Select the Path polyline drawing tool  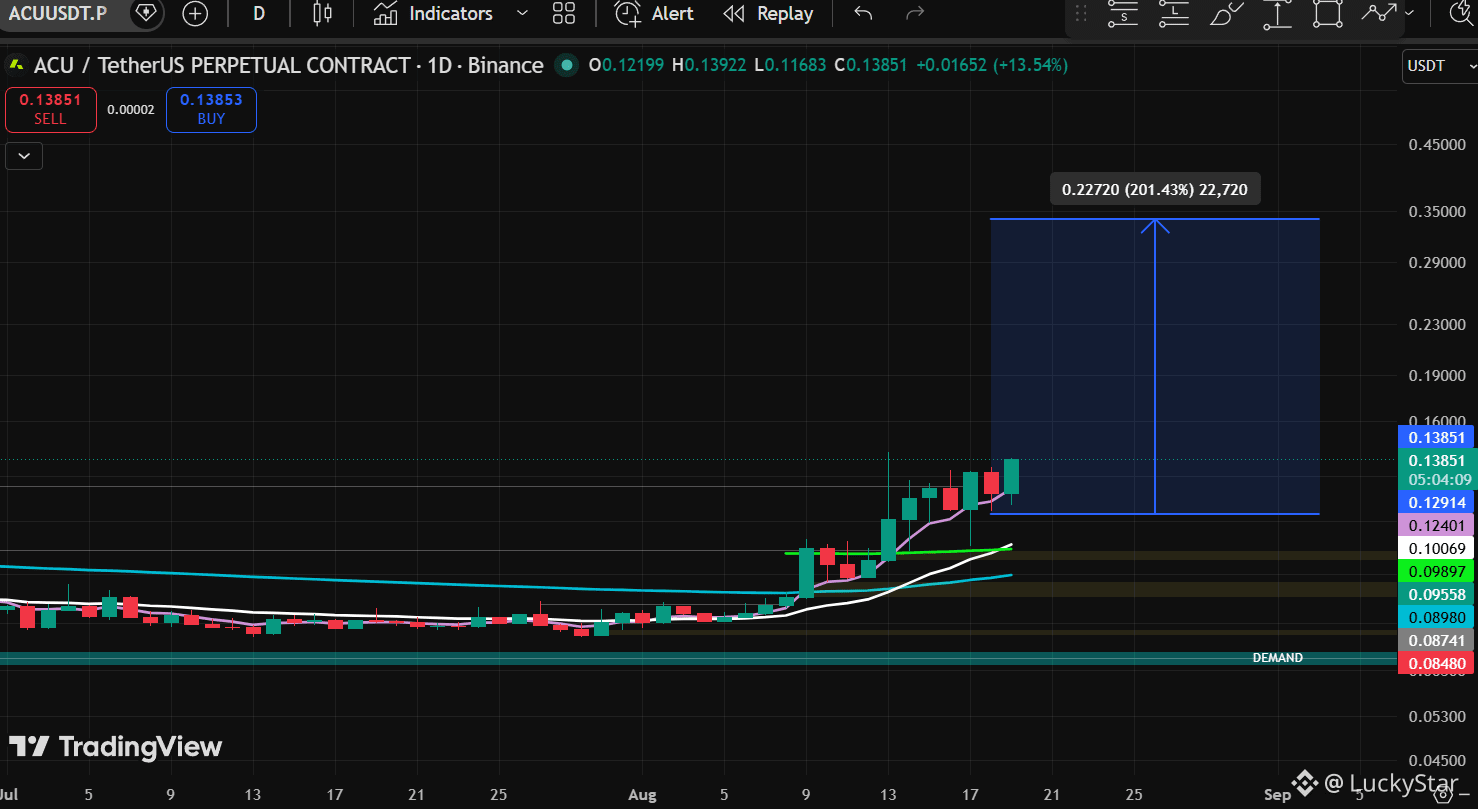[x=1380, y=14]
